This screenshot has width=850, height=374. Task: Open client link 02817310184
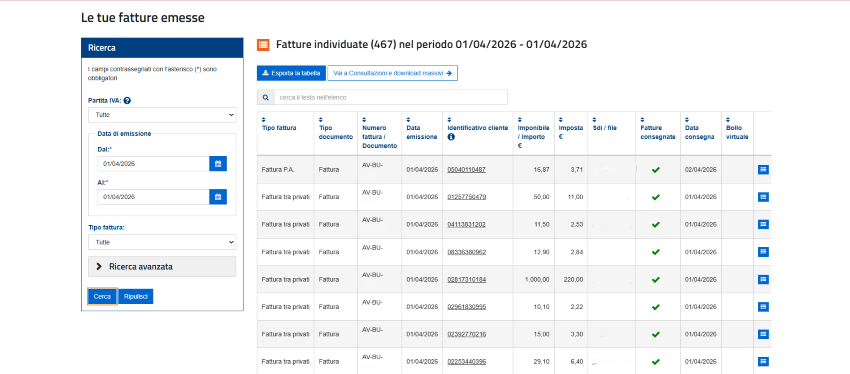tap(466, 279)
